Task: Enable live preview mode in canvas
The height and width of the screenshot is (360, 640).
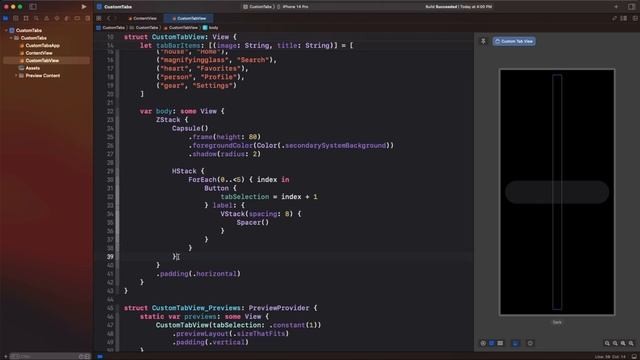Action: tap(483, 343)
